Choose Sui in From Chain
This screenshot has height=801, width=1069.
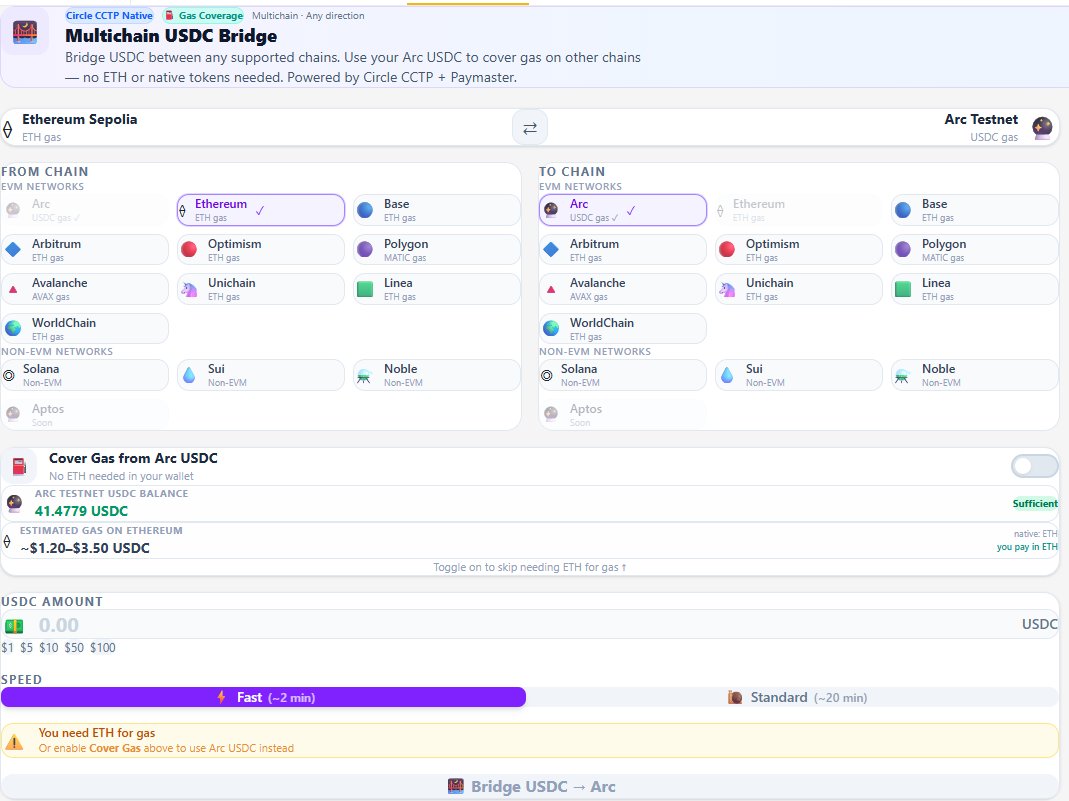(261, 375)
